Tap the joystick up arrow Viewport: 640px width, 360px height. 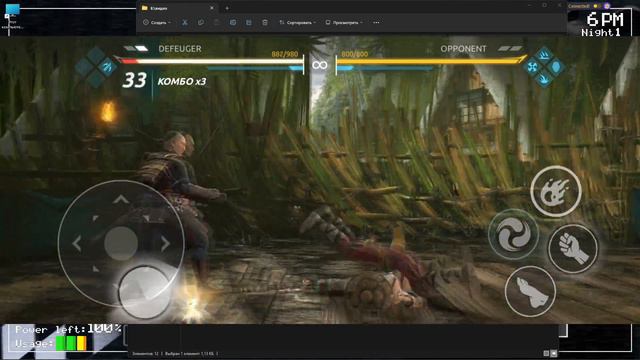(x=121, y=200)
